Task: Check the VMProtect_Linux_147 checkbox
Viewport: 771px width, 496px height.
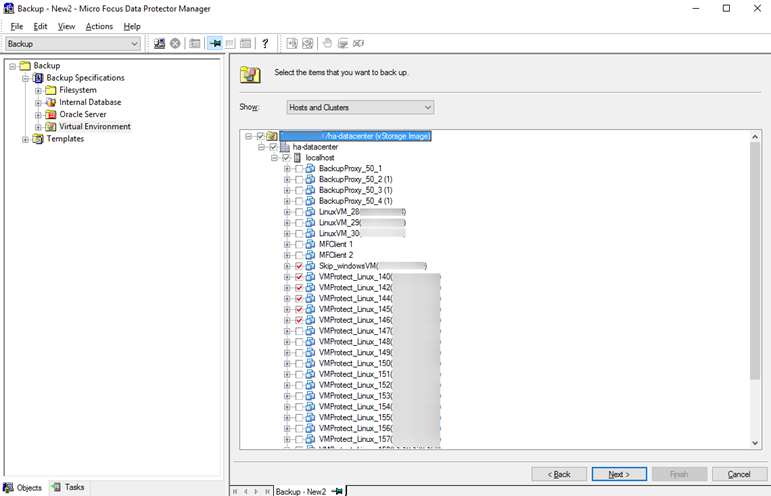Action: (299, 331)
